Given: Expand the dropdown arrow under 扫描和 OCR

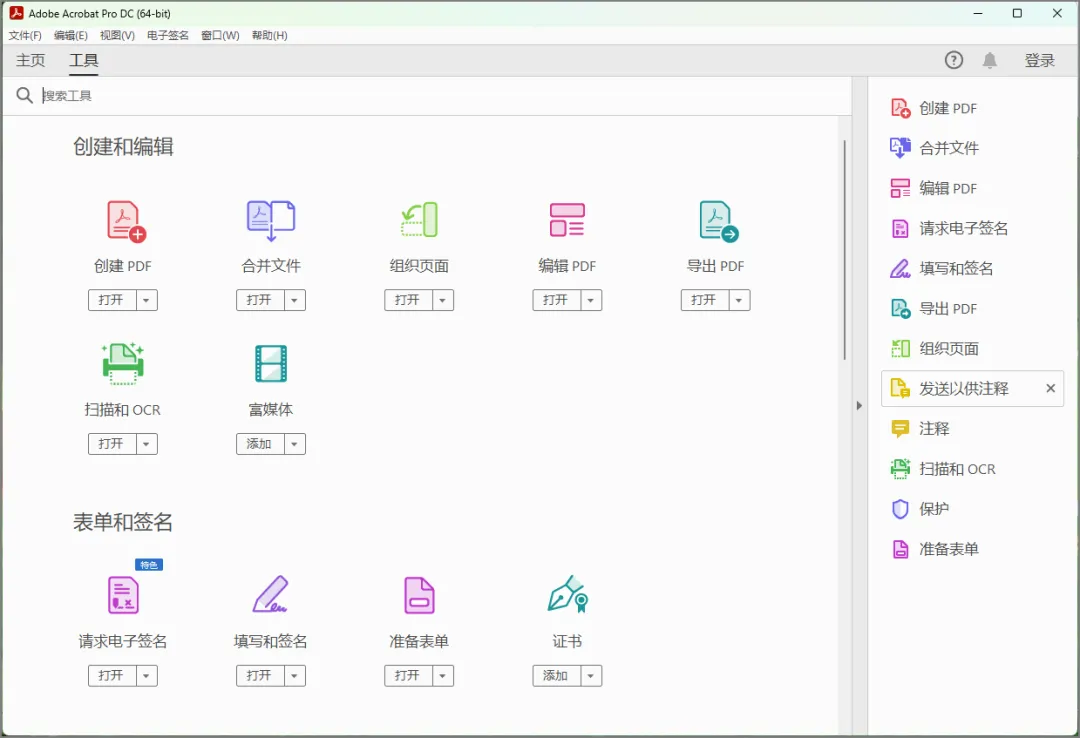Looking at the screenshot, I should [x=146, y=444].
